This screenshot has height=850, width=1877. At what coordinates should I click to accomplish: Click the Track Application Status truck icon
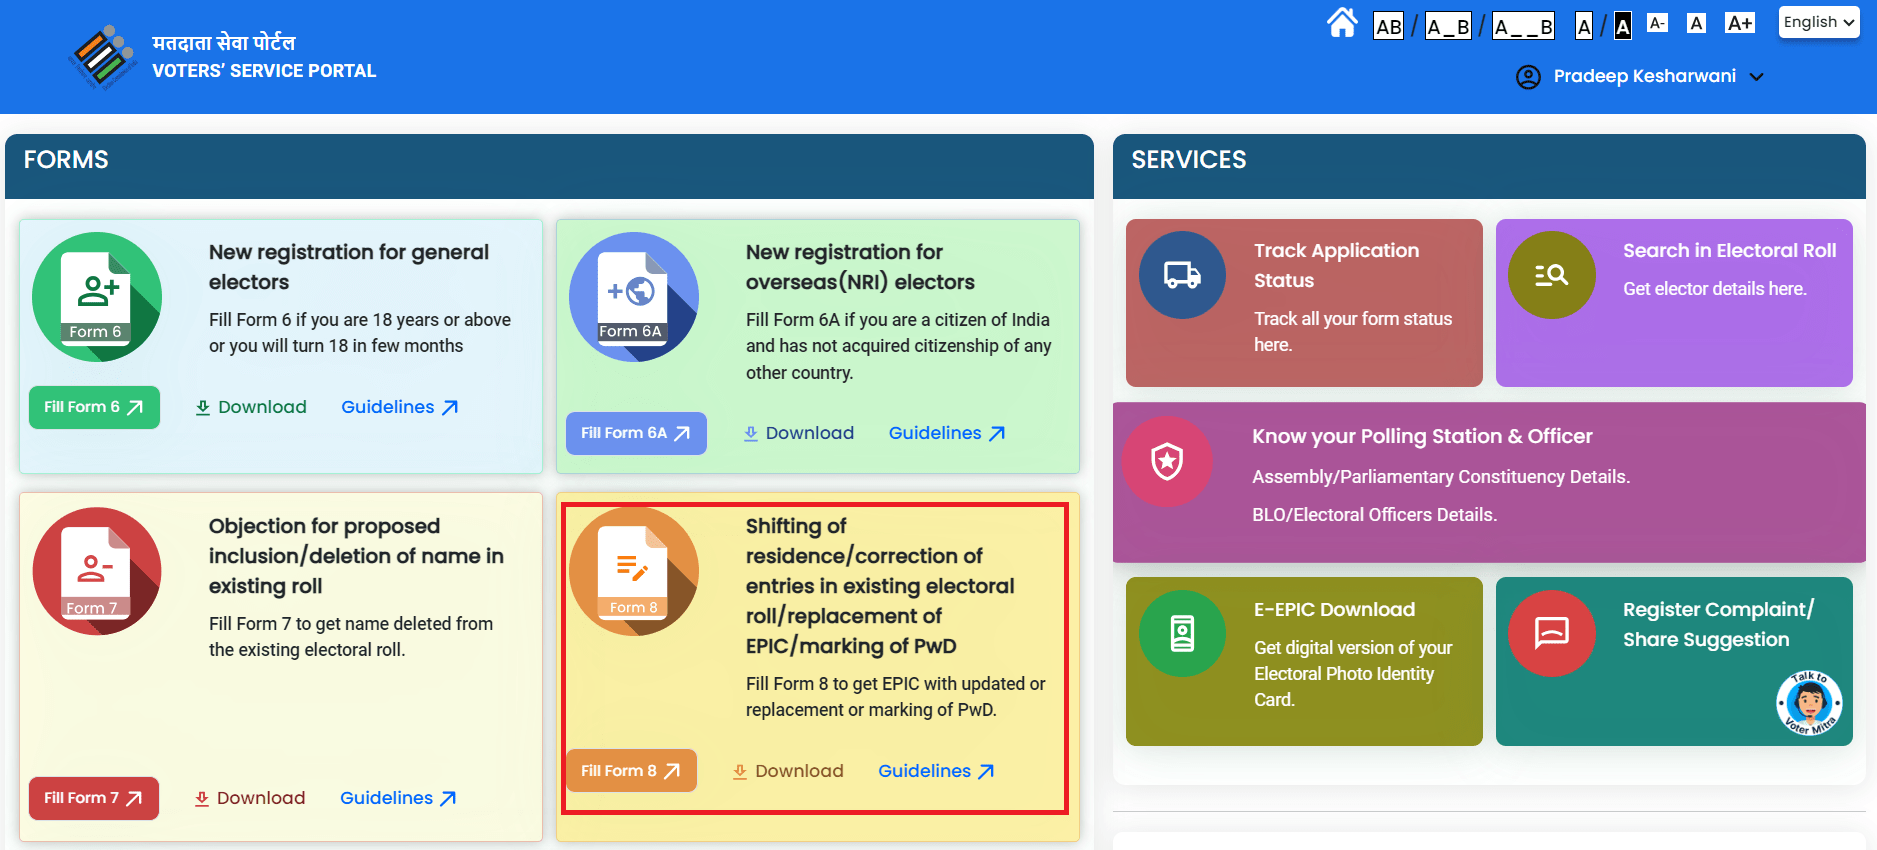tap(1182, 275)
